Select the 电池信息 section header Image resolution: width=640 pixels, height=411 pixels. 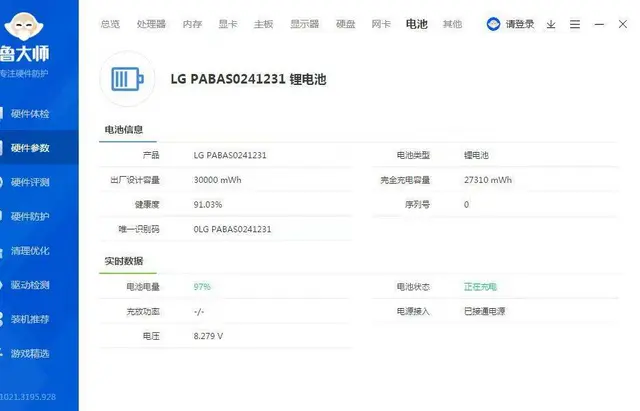point(124,130)
